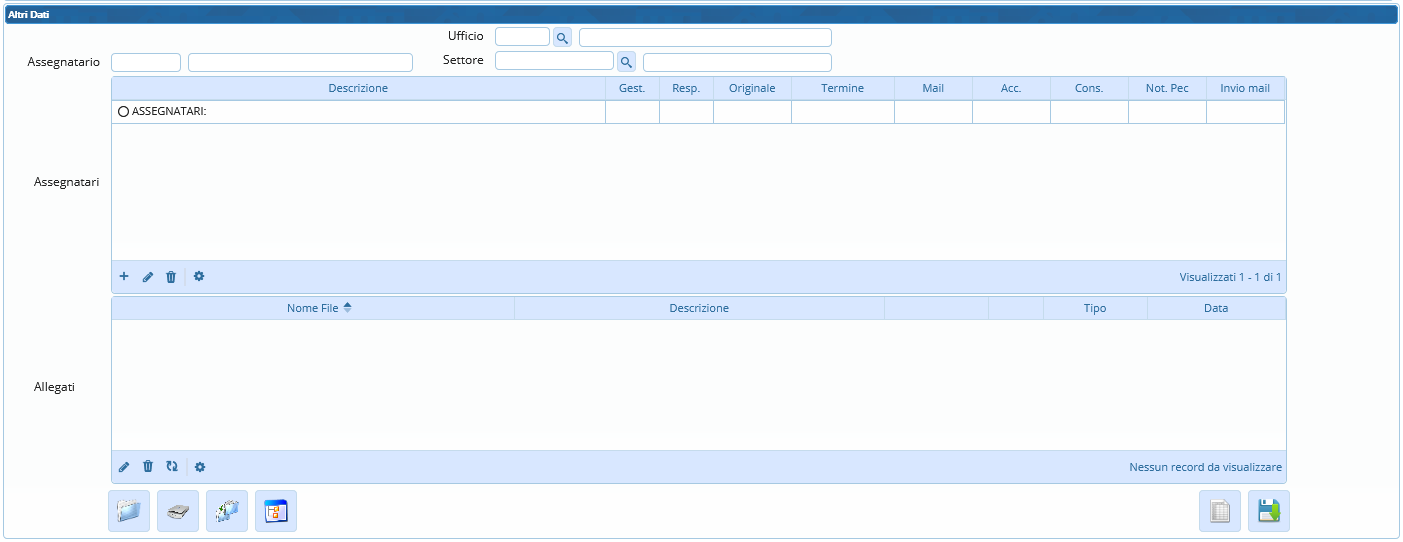Click the spreadsheet document icon button
The image size is (1403, 542).
[1220, 511]
